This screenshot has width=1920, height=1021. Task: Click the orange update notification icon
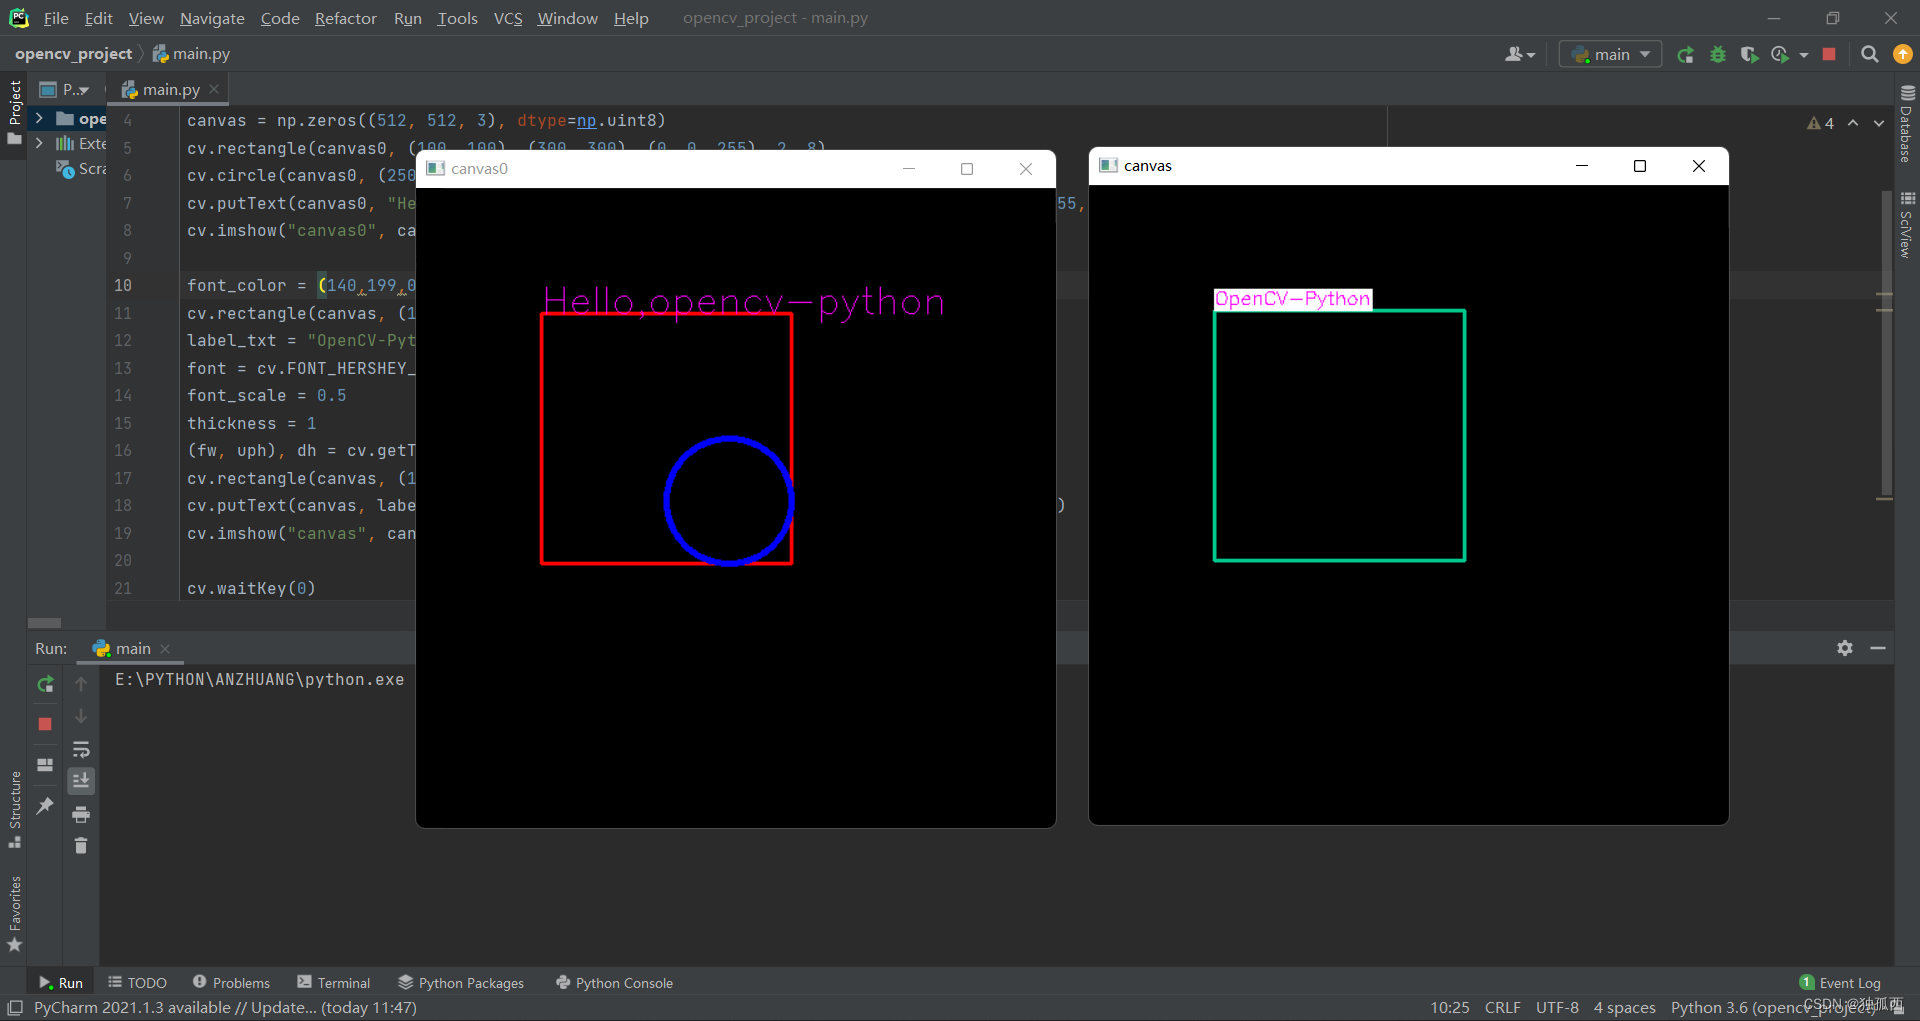(x=1903, y=54)
